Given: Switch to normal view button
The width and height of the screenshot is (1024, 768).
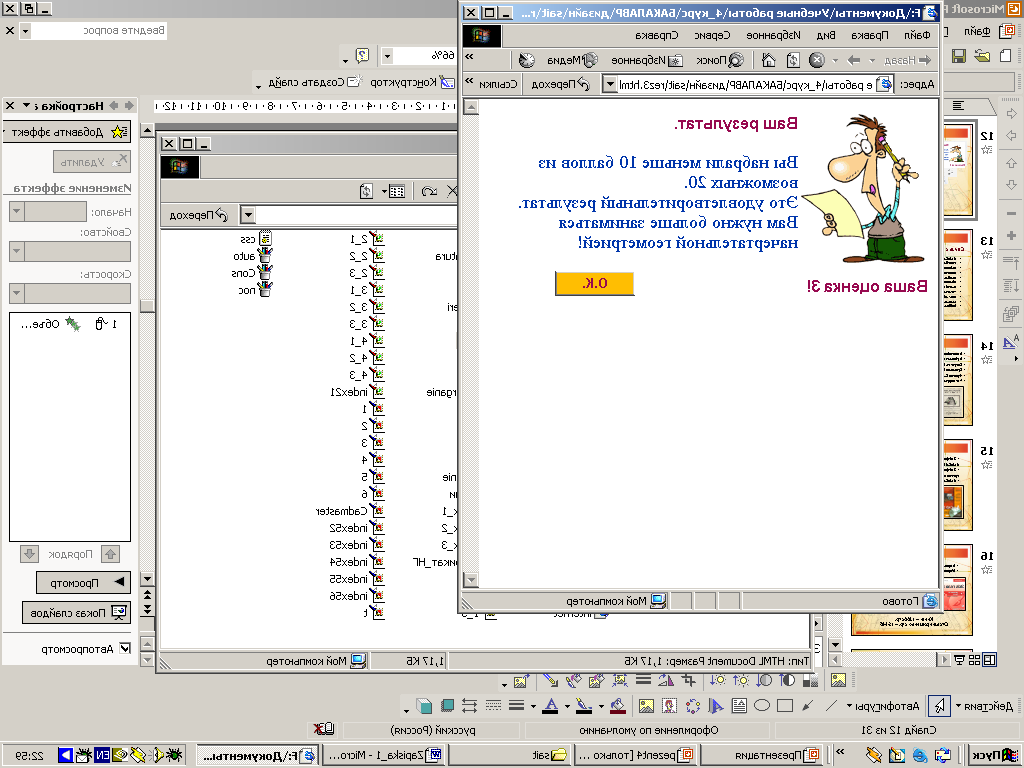Looking at the screenshot, I should pos(989,660).
